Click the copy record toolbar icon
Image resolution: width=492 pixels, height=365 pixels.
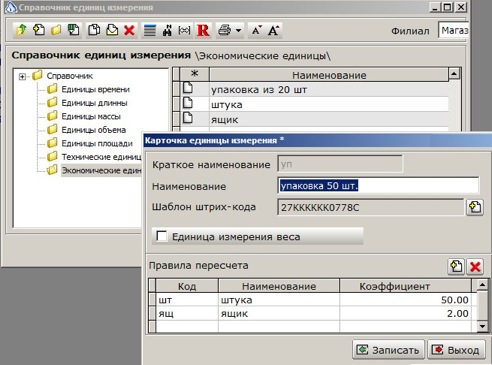click(94, 30)
